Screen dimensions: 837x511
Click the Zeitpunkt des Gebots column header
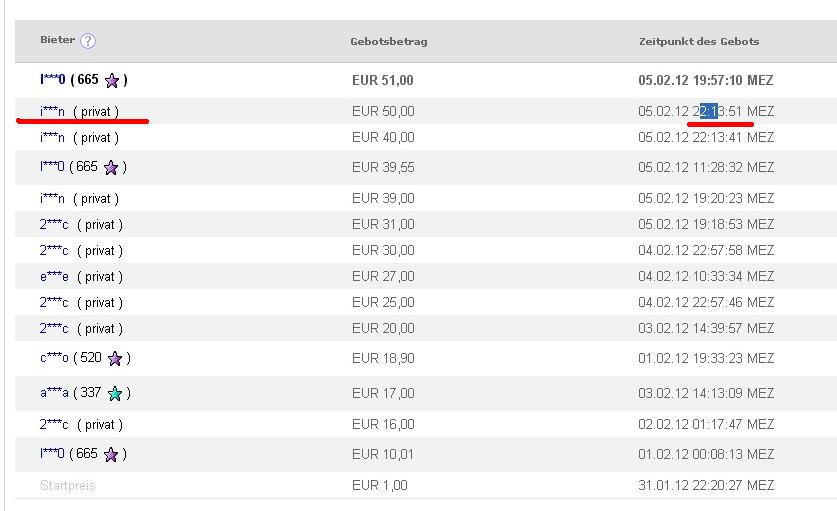pos(699,41)
